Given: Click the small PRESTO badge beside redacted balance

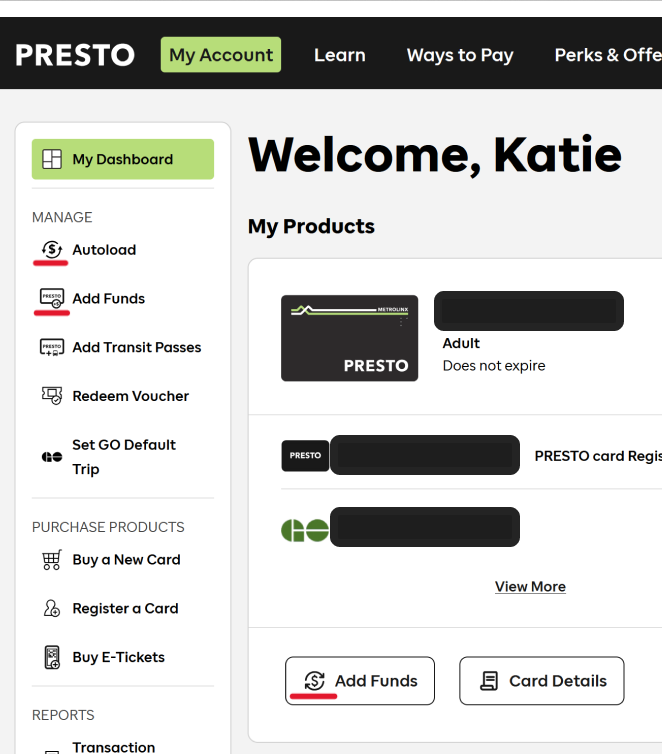Looking at the screenshot, I should pos(305,455).
